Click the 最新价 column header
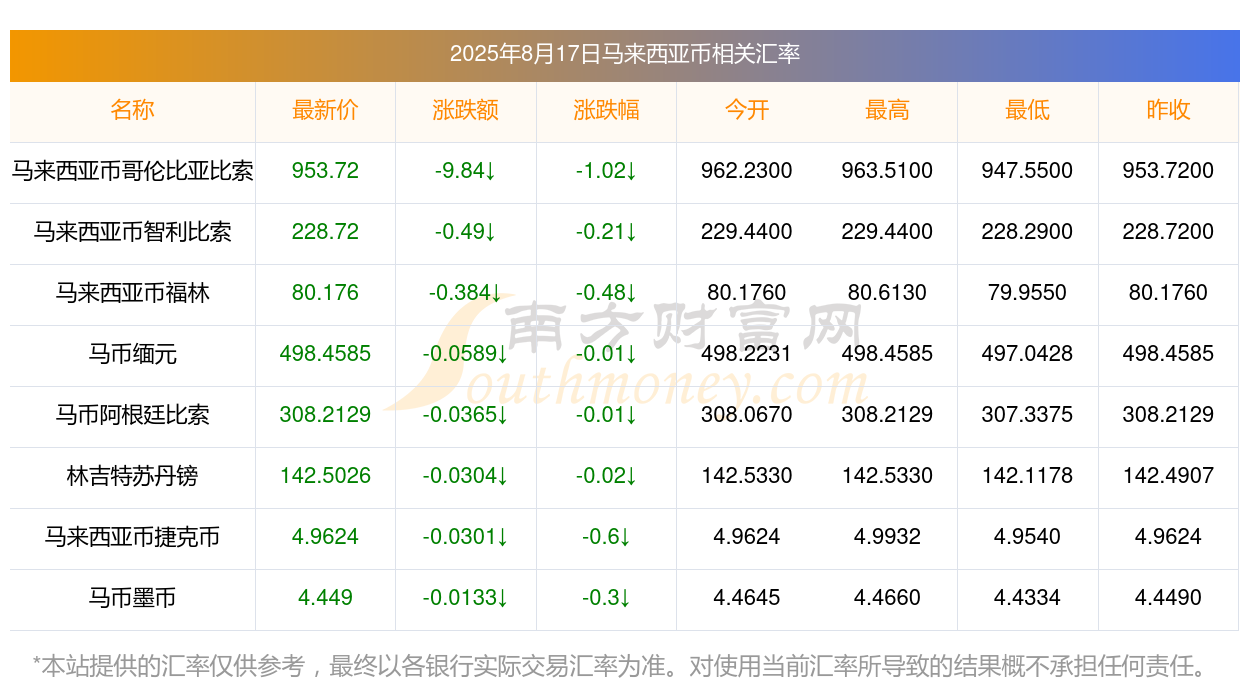 (x=325, y=110)
